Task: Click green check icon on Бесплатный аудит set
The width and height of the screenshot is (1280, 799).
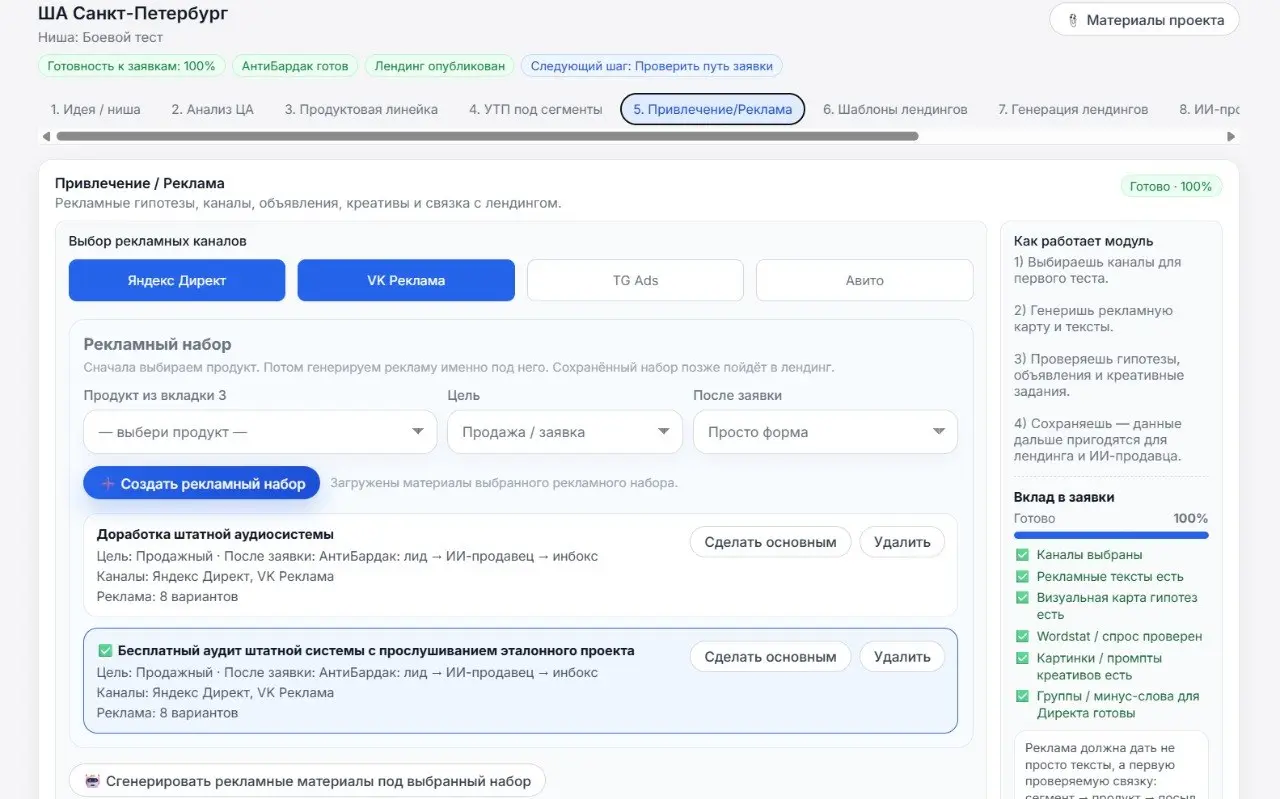Action: pyautogui.click(x=105, y=650)
